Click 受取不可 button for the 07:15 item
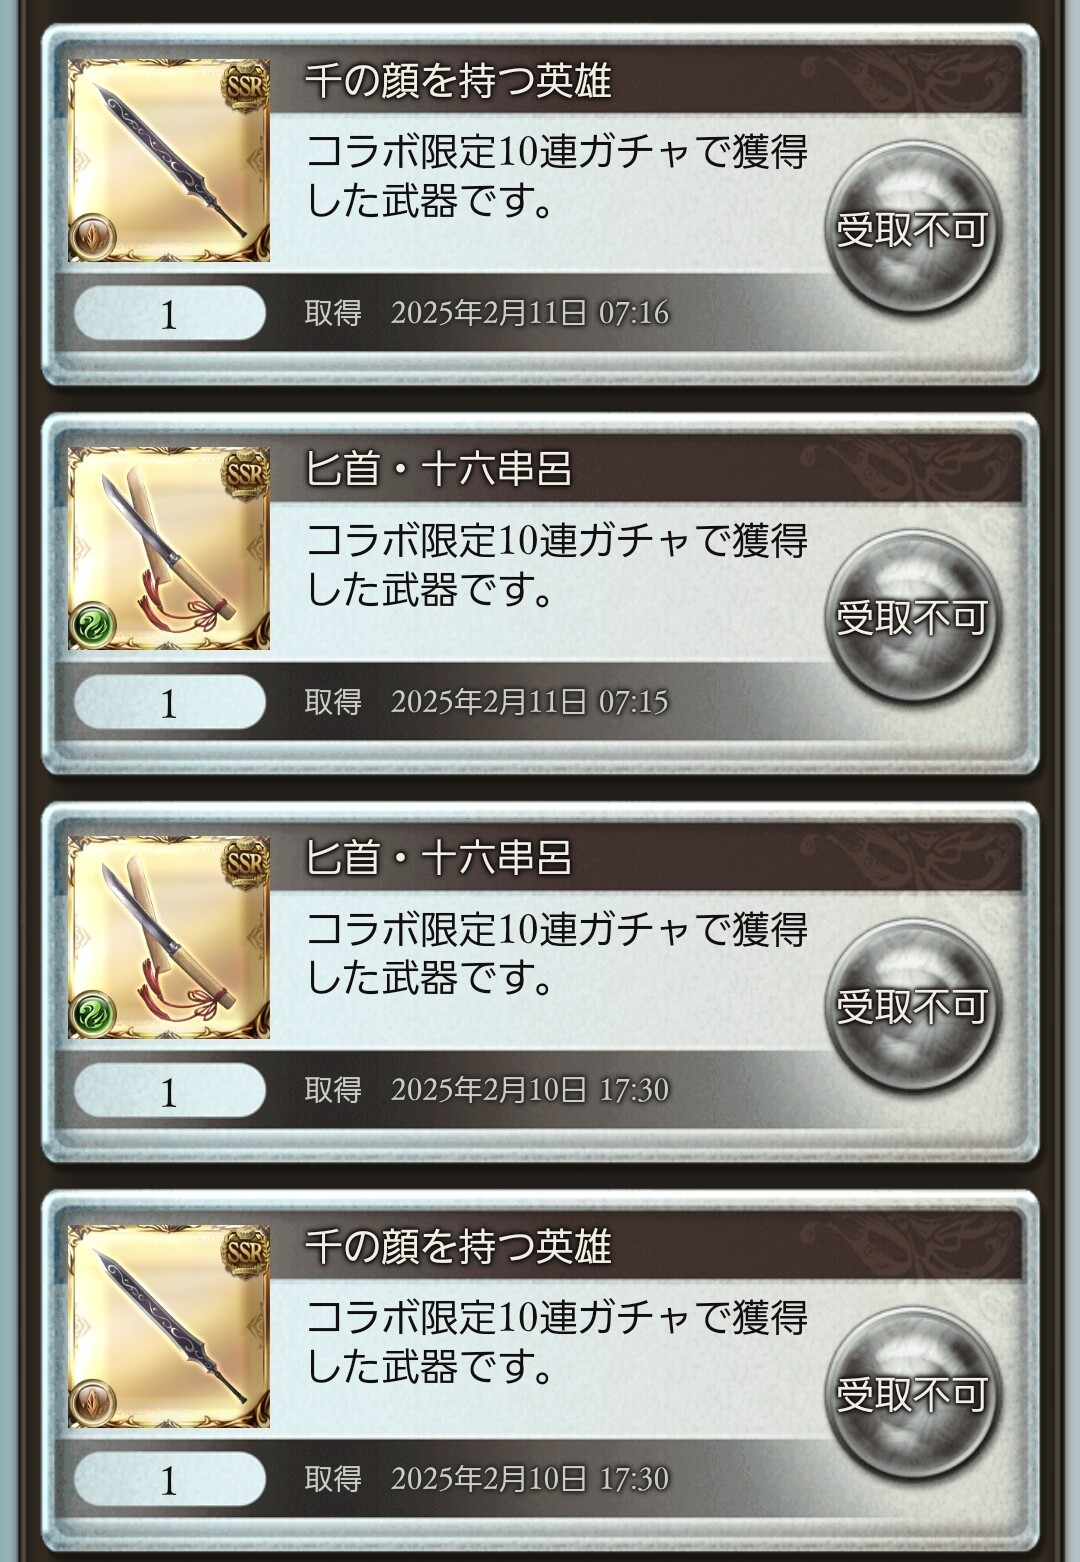Image resolution: width=1080 pixels, height=1562 pixels. [x=912, y=617]
